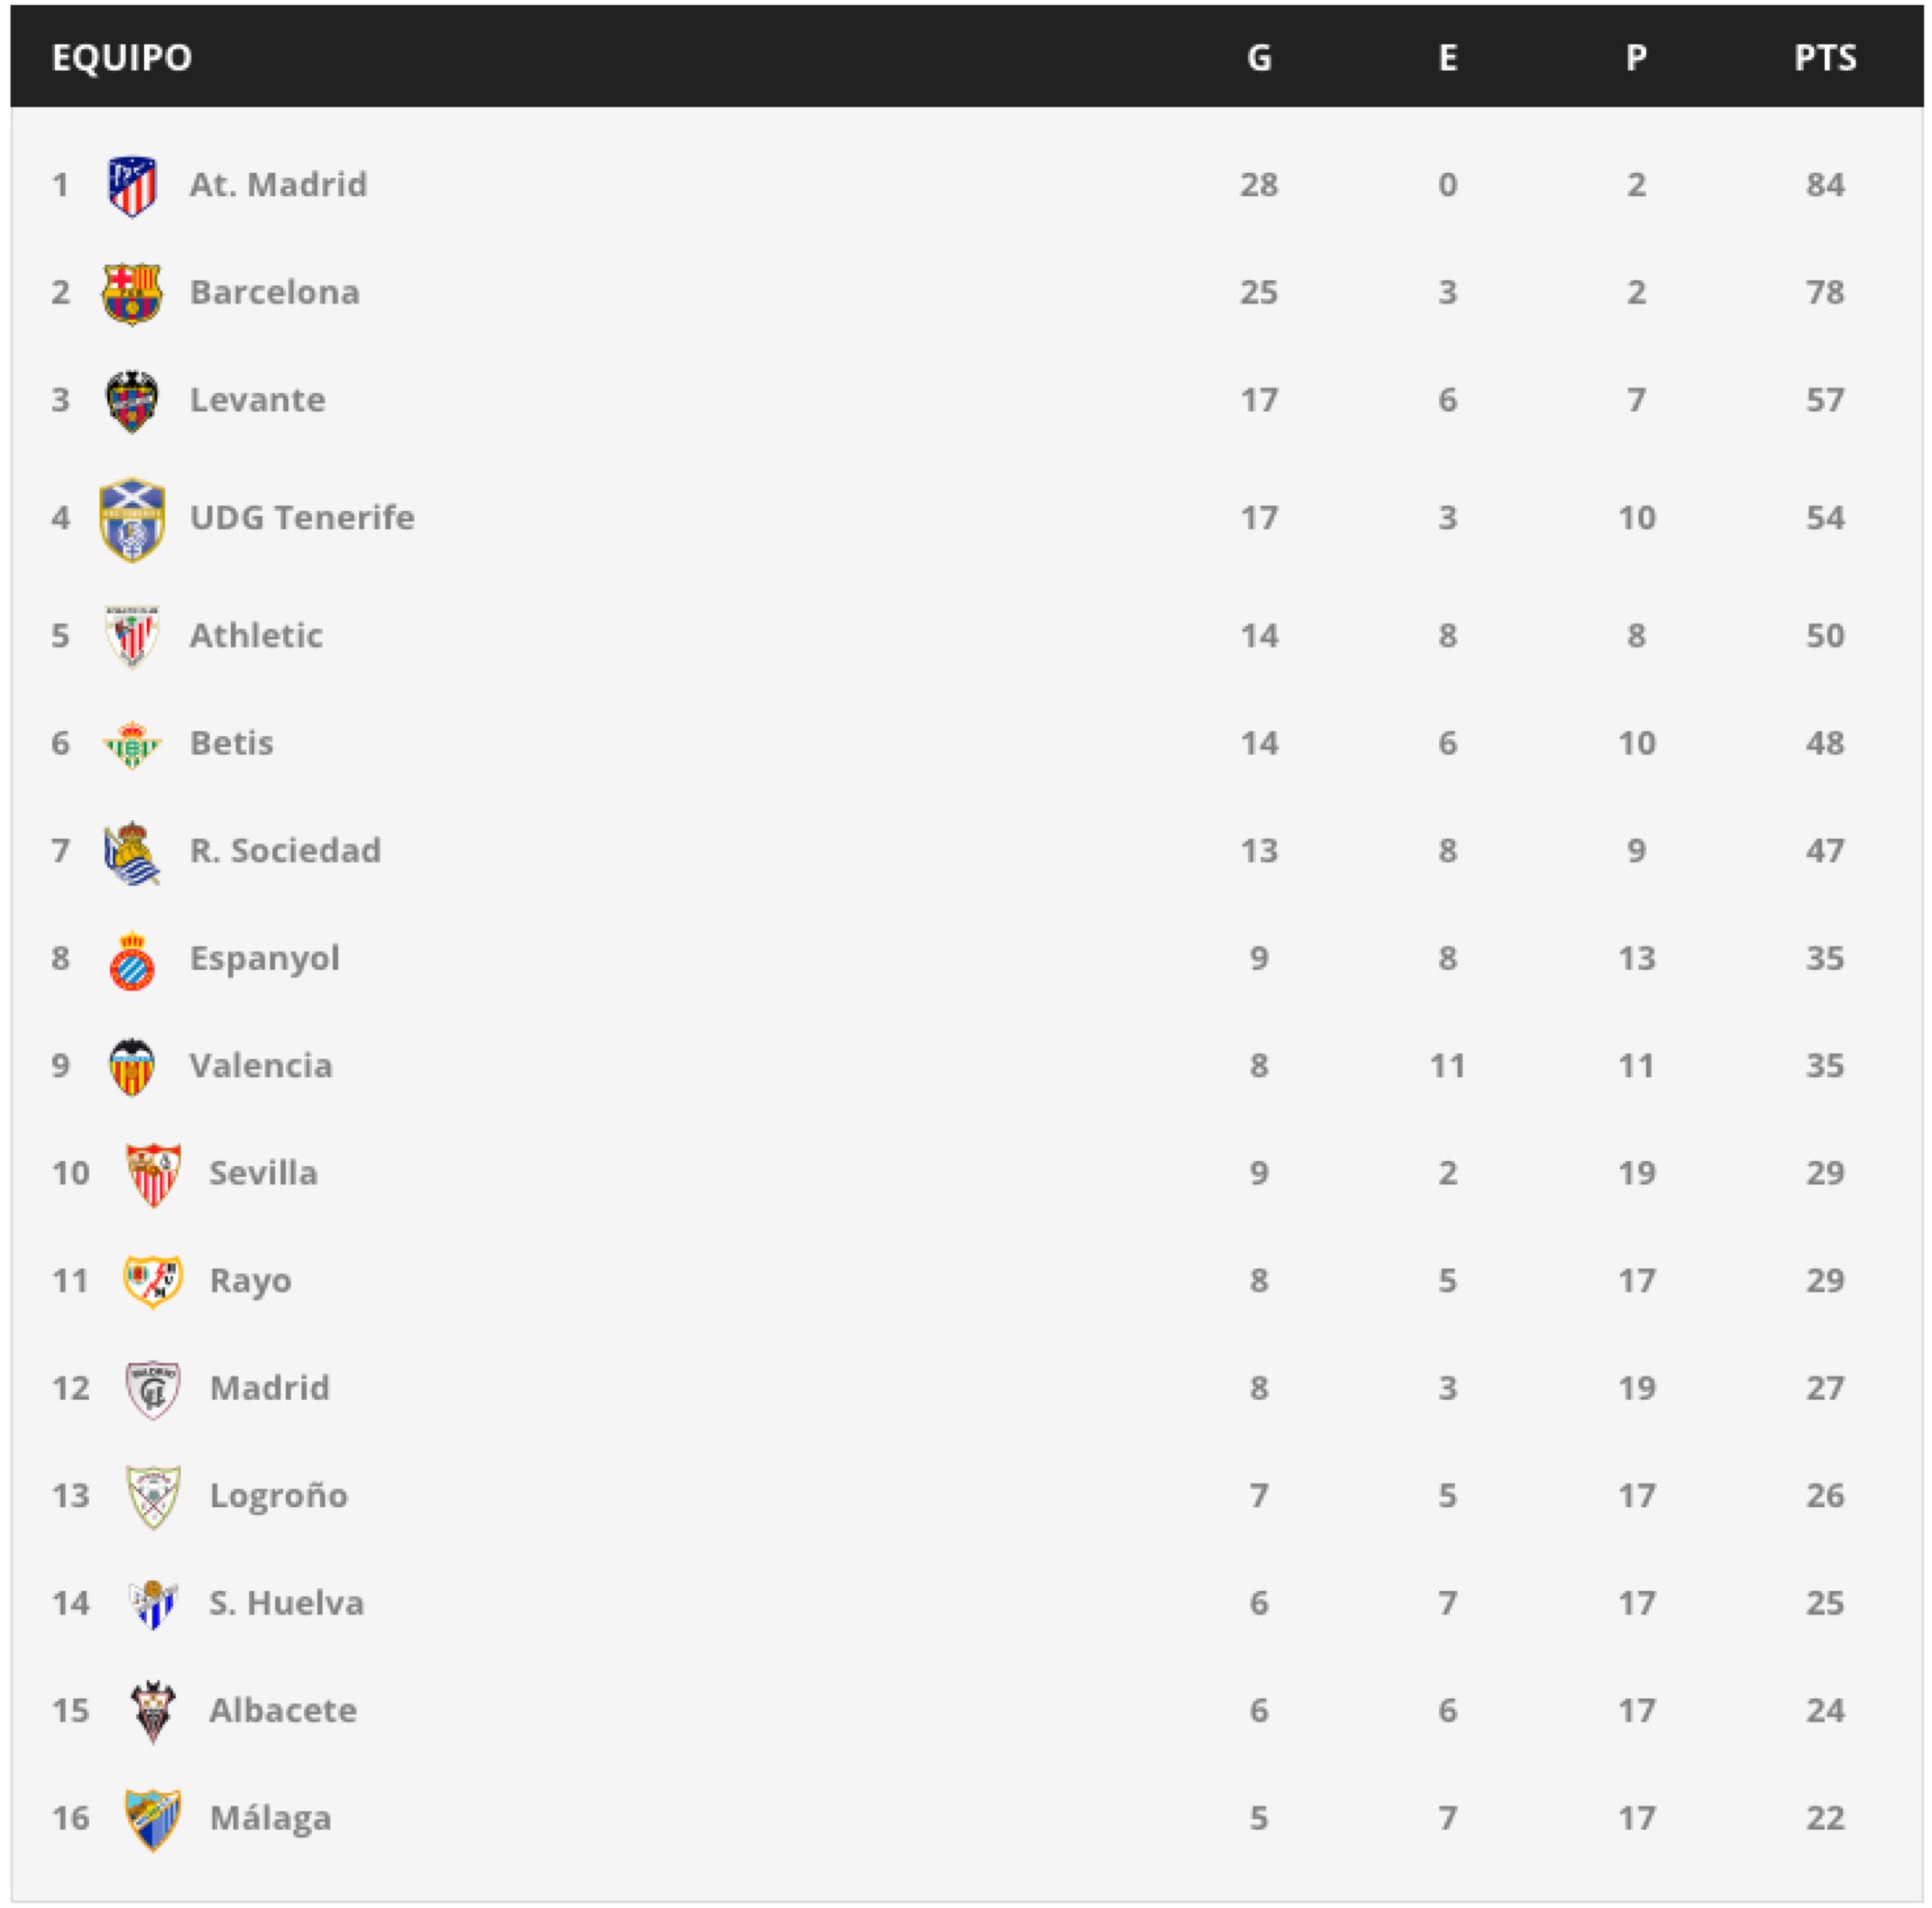Open the Madrid team name link

(x=270, y=1388)
